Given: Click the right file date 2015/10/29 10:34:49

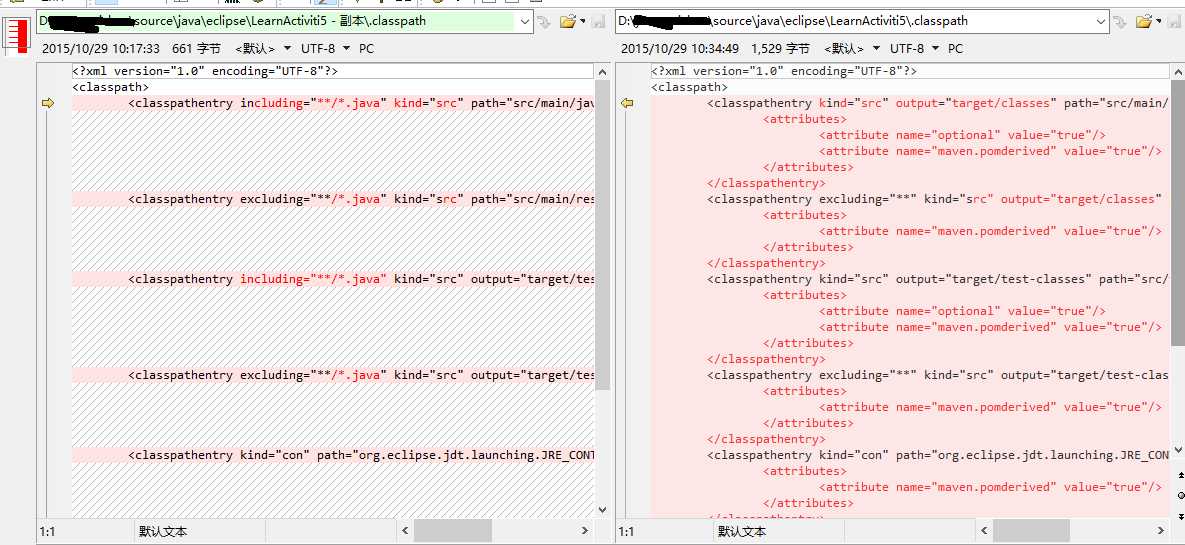Looking at the screenshot, I should click(x=679, y=48).
